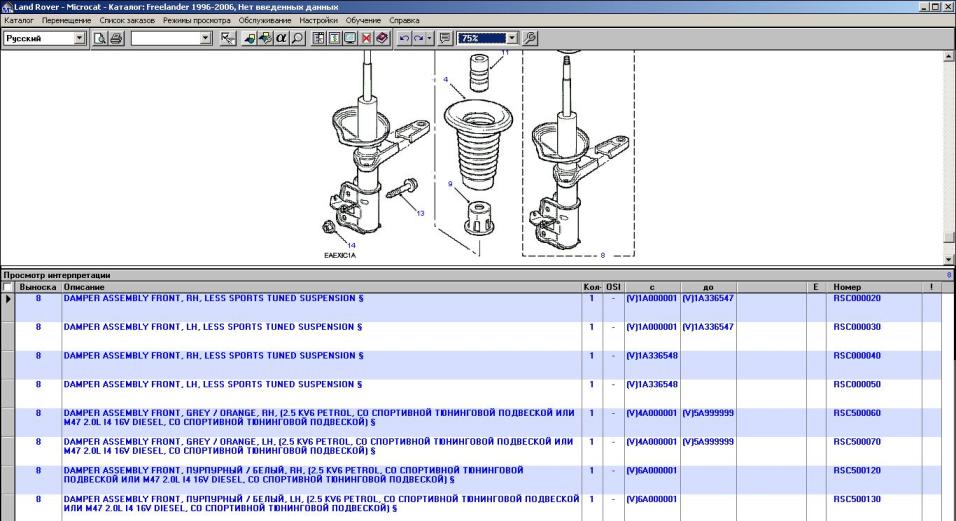Open the print preview tool

[99, 38]
